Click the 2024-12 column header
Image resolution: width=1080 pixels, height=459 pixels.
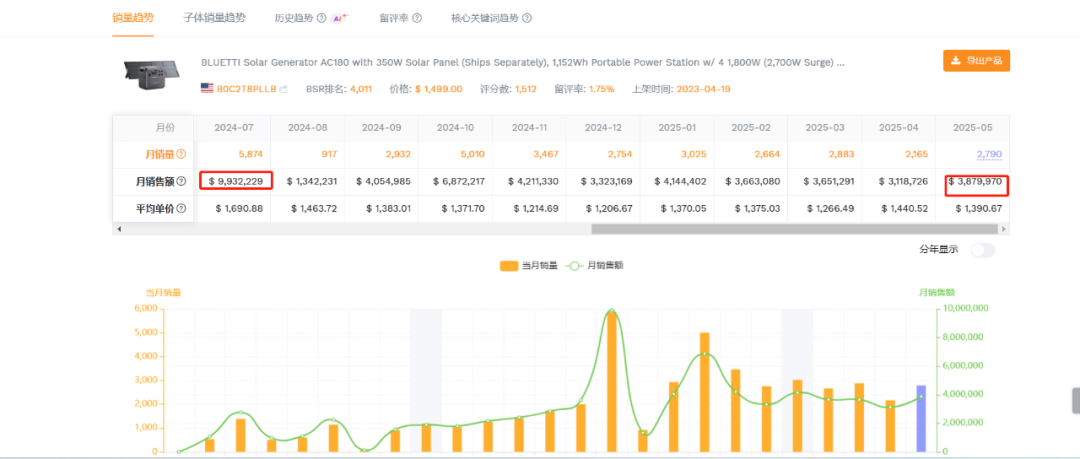coord(603,128)
